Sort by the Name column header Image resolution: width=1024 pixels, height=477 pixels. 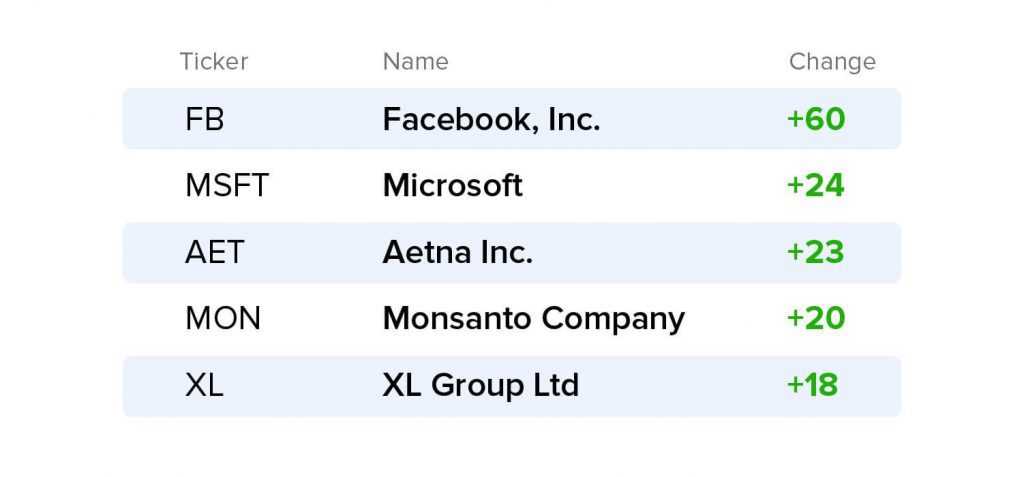tap(415, 61)
